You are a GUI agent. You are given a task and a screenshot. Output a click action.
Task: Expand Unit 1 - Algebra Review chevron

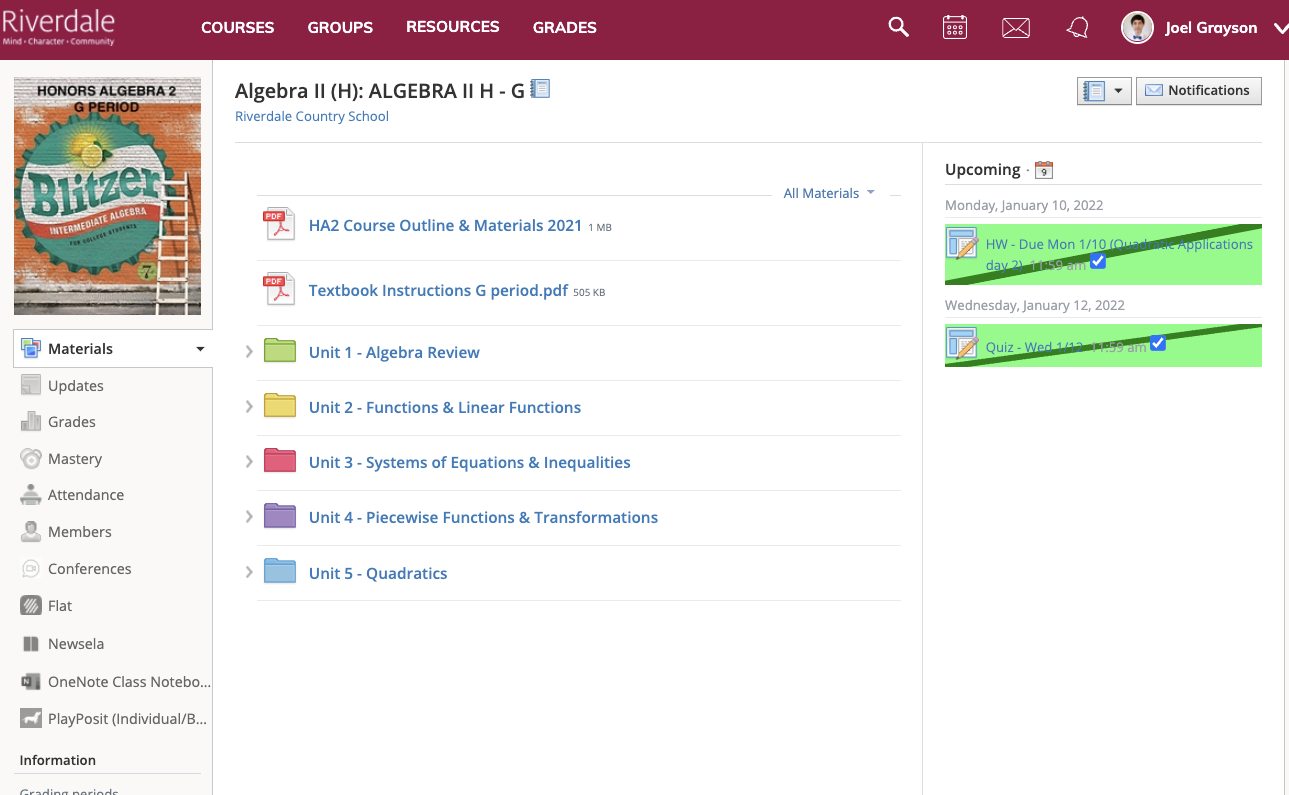249,352
